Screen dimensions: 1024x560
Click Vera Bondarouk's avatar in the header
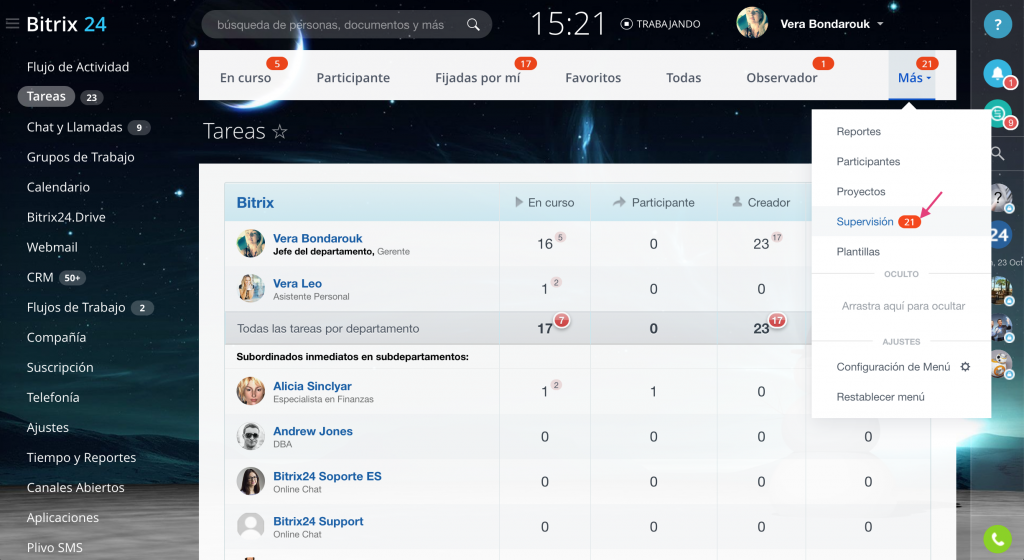coord(752,23)
